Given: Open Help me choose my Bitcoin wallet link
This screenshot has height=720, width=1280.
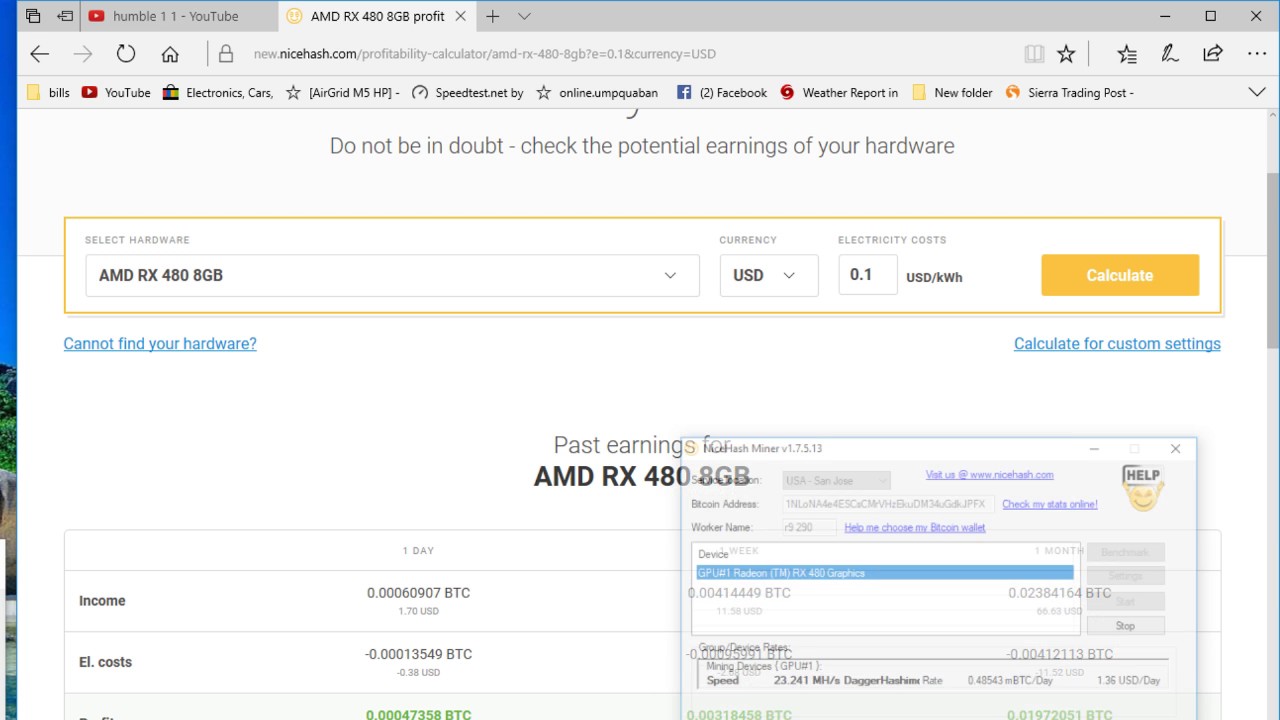Looking at the screenshot, I should point(915,527).
